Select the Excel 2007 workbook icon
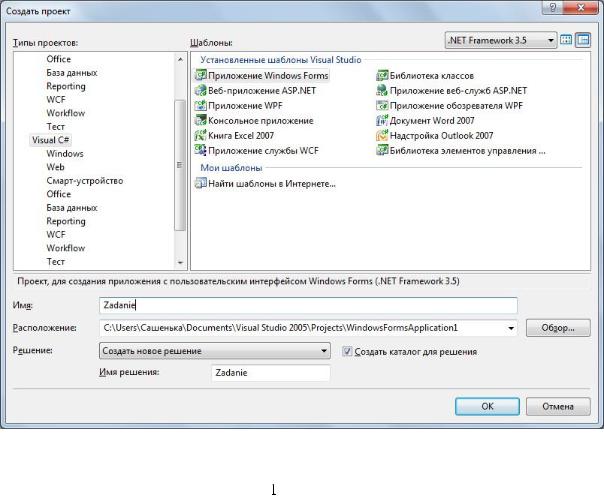The width and height of the screenshot is (604, 499). (x=200, y=135)
